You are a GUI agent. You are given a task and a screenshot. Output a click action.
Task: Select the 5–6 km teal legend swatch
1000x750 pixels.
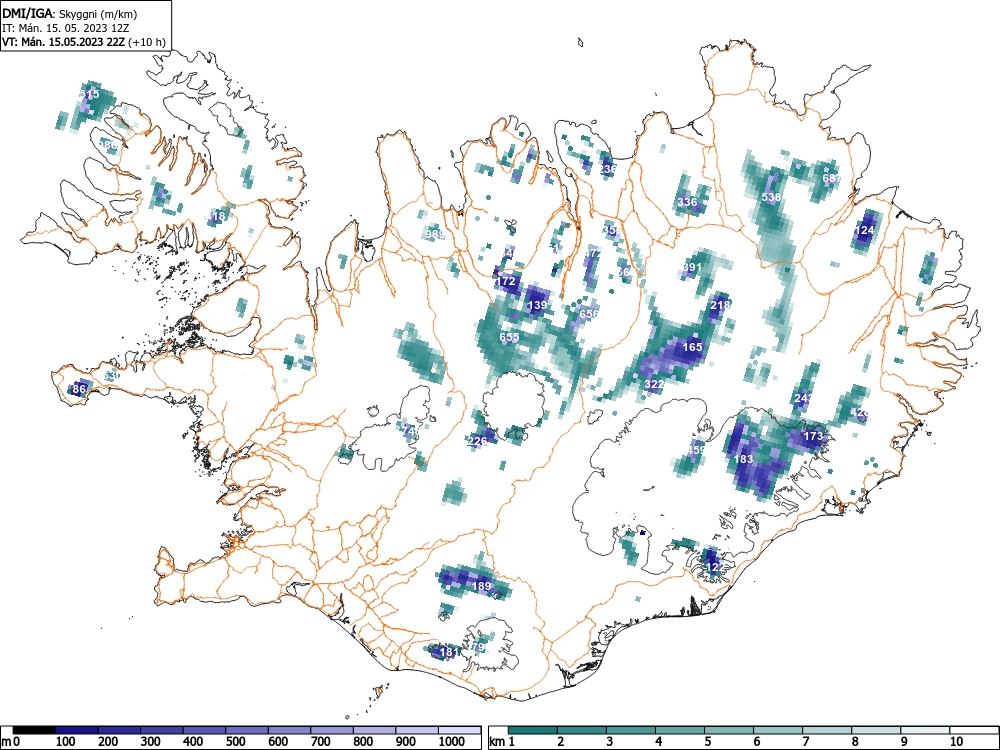point(730,730)
